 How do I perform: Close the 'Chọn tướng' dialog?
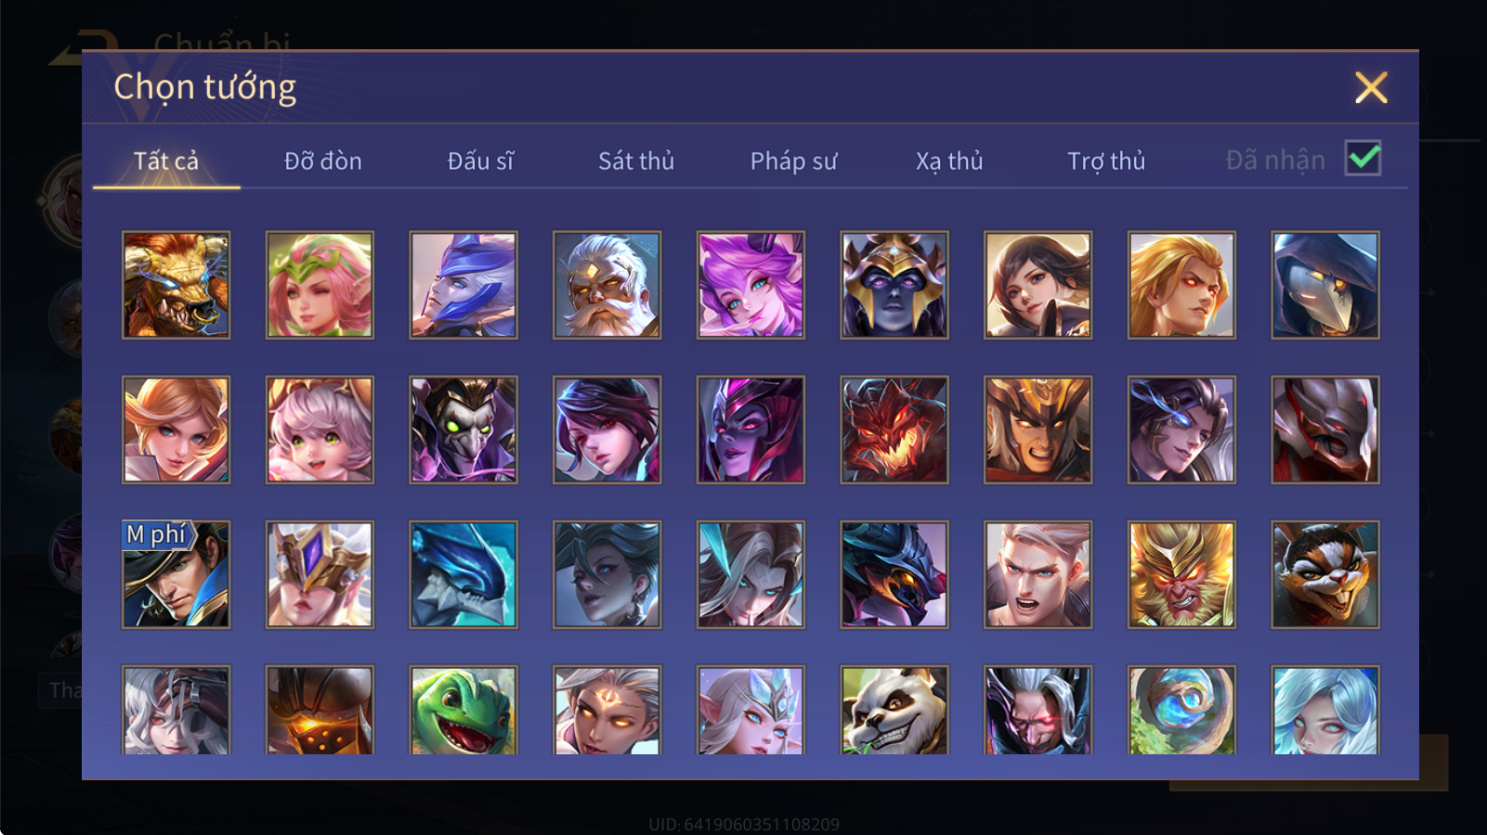coord(1371,88)
